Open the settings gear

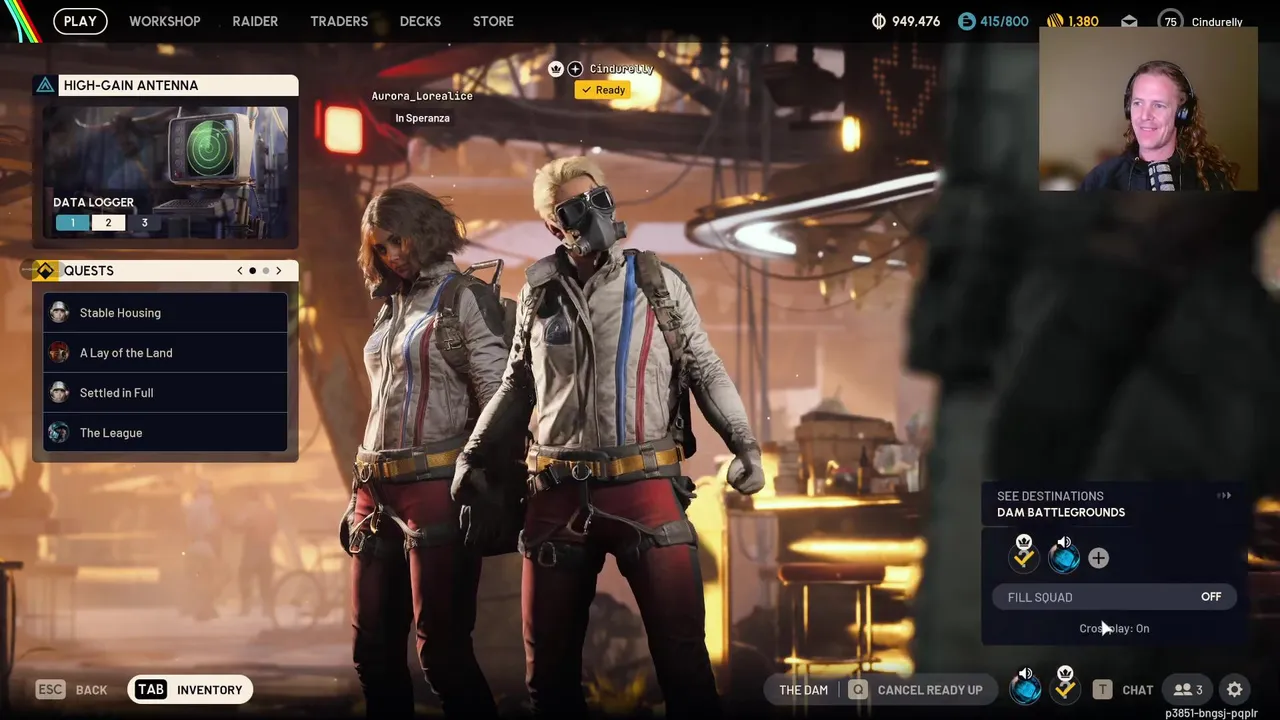[x=1235, y=690]
